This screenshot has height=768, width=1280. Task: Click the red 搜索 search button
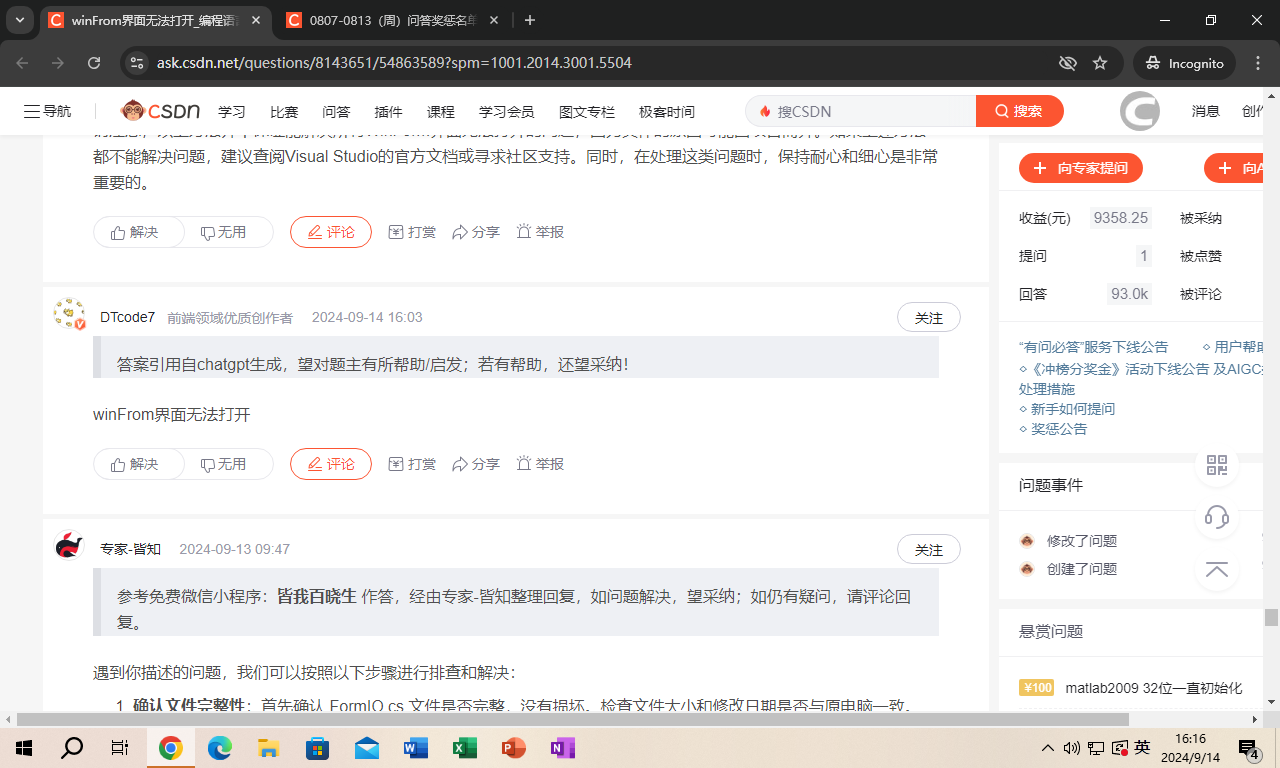point(1019,111)
